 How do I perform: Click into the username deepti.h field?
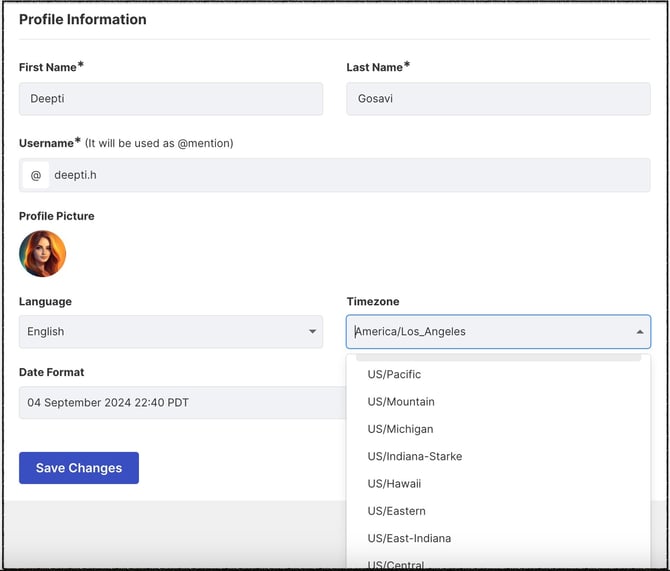tap(350, 175)
